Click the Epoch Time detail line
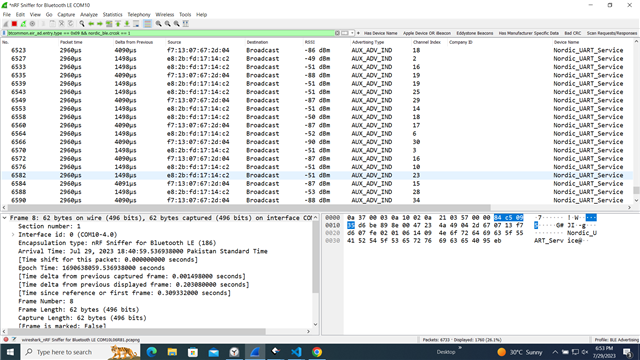The width and height of the screenshot is (640, 360). (91, 268)
